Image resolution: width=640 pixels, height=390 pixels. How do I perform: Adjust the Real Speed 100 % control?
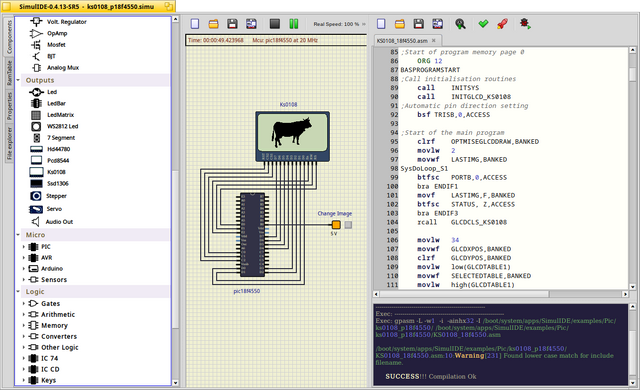click(336, 24)
